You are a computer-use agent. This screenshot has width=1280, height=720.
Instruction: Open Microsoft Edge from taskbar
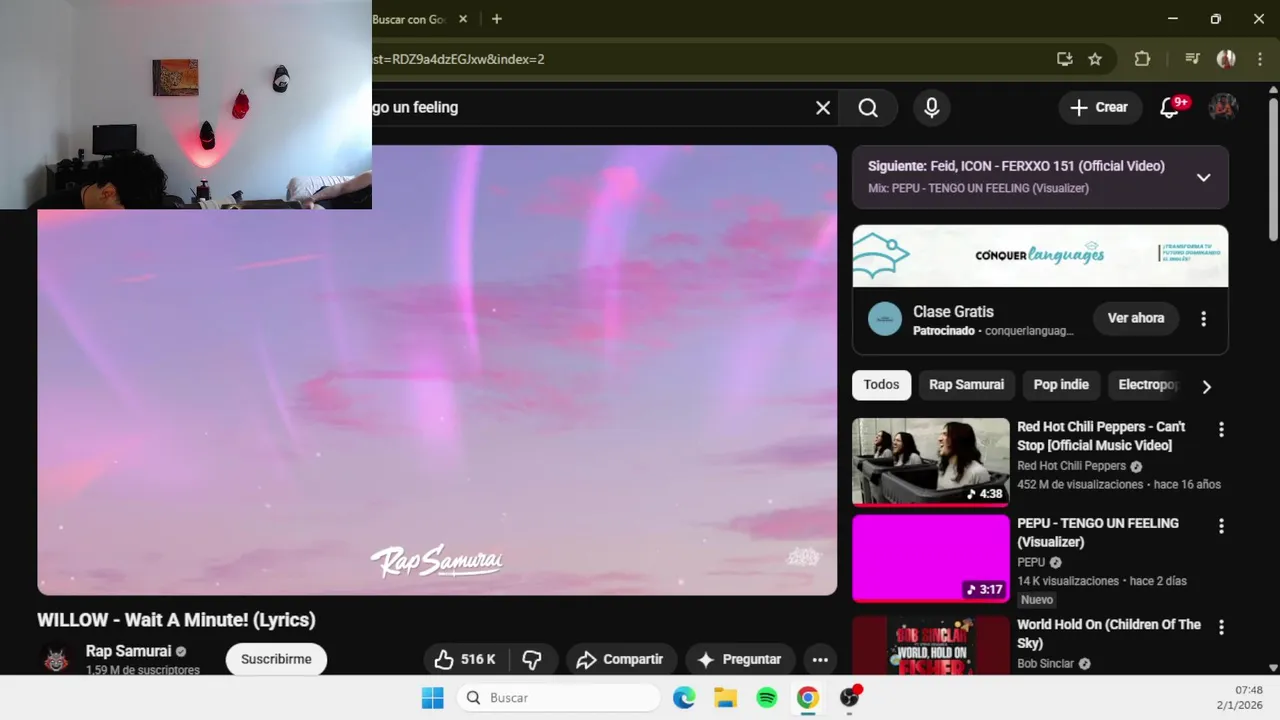click(x=684, y=698)
